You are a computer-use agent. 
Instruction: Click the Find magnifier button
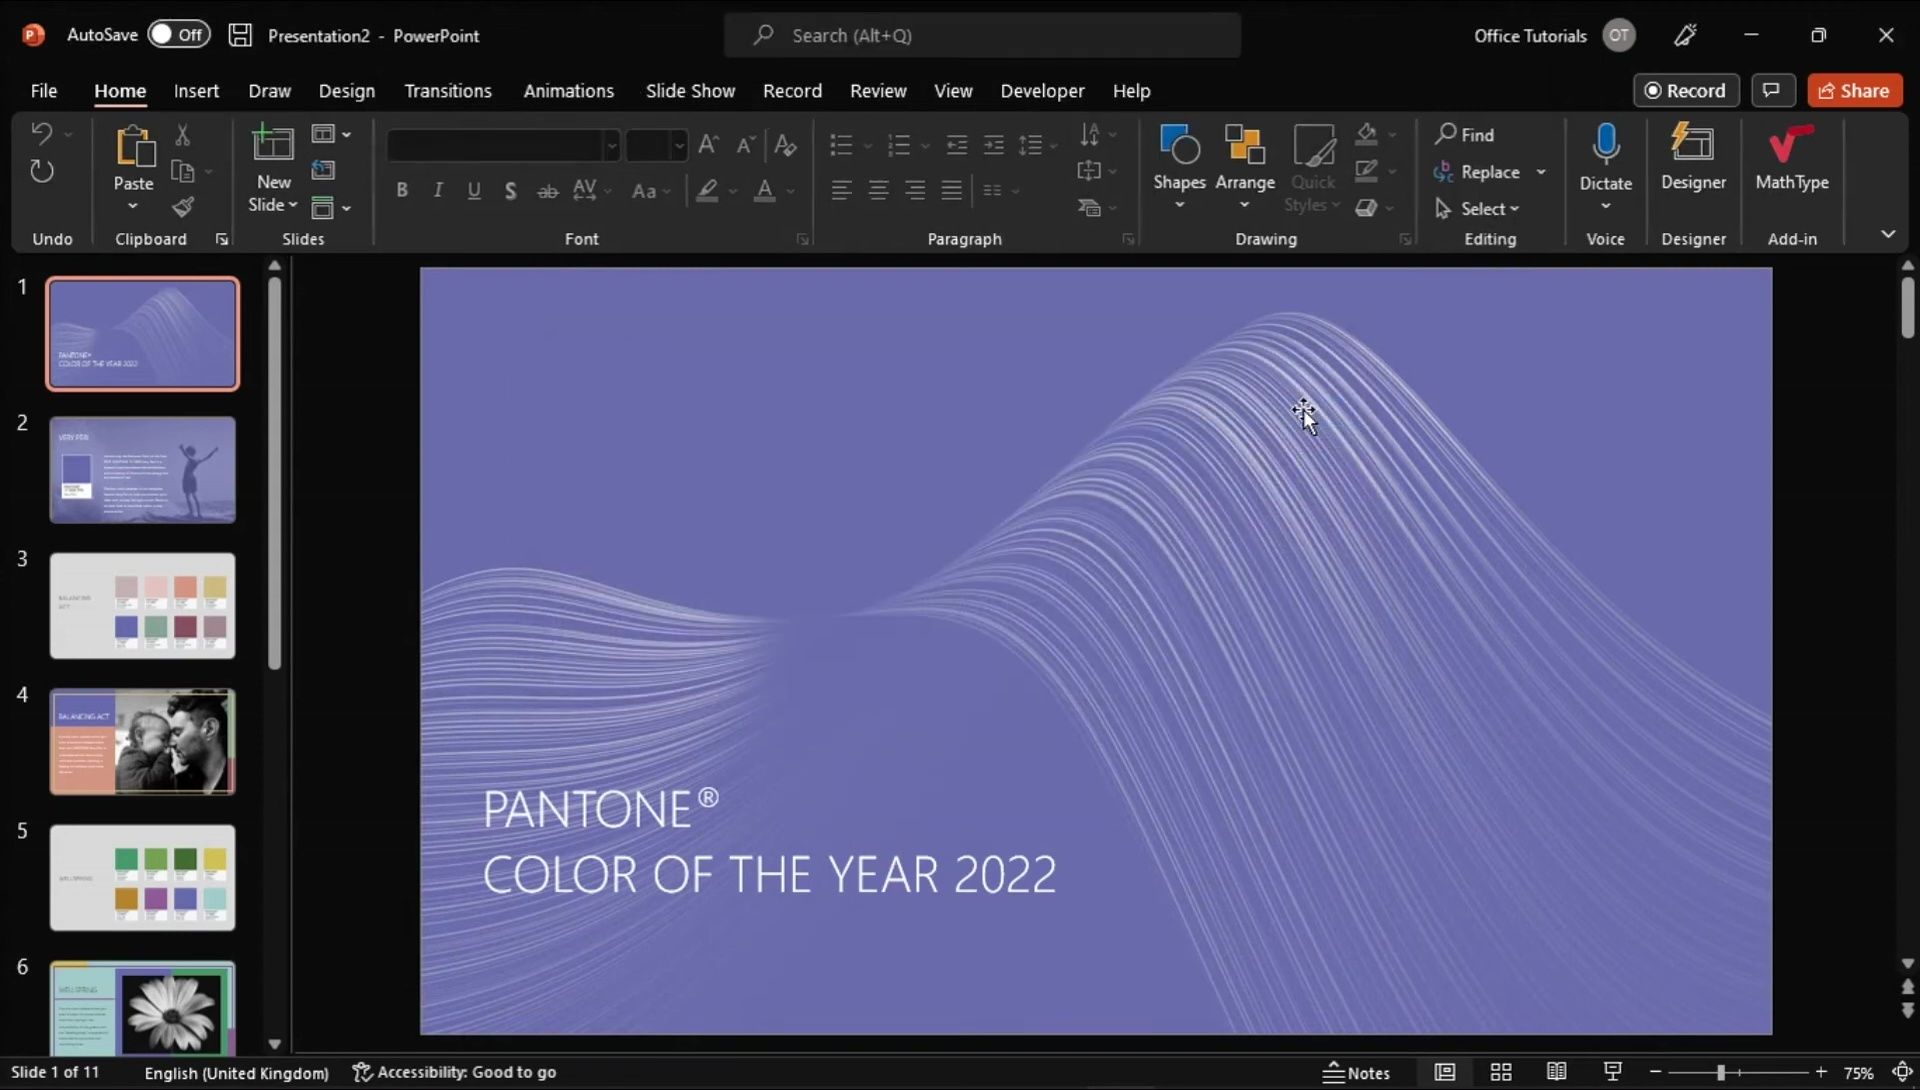click(1464, 134)
